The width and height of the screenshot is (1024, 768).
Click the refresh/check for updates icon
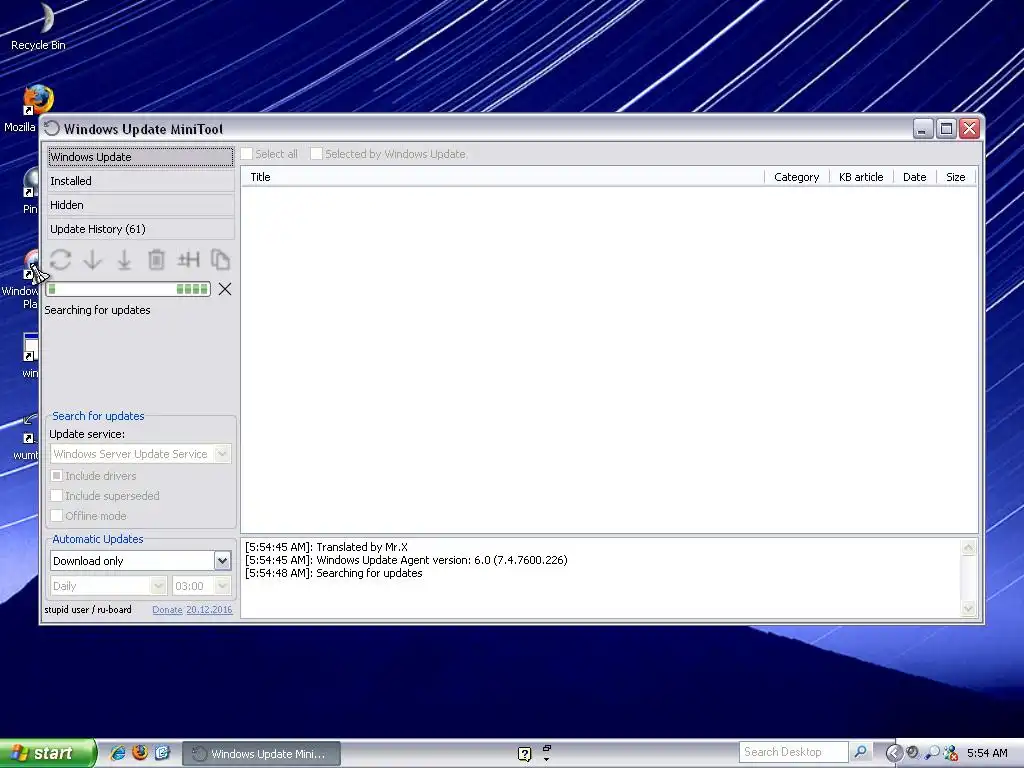(61, 260)
